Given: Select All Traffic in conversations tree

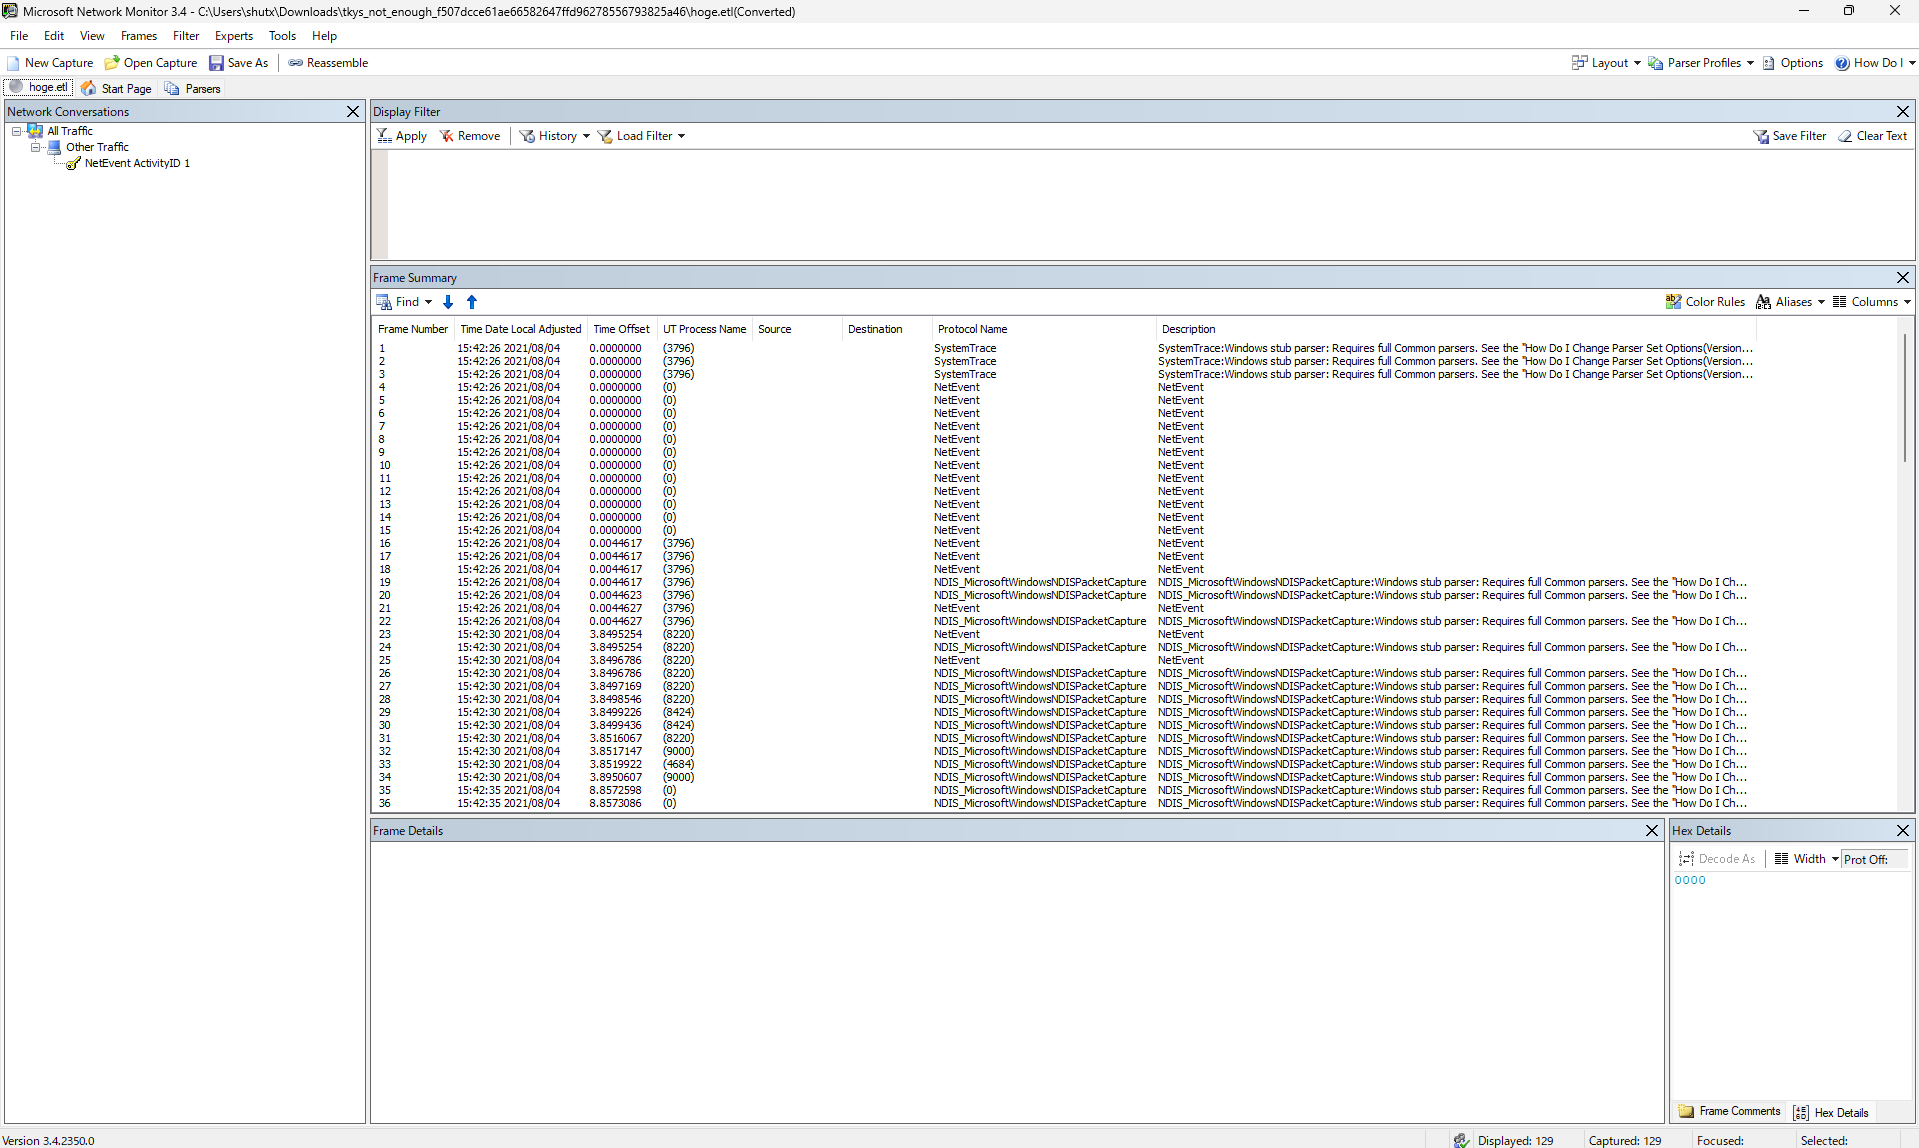Looking at the screenshot, I should [x=70, y=131].
